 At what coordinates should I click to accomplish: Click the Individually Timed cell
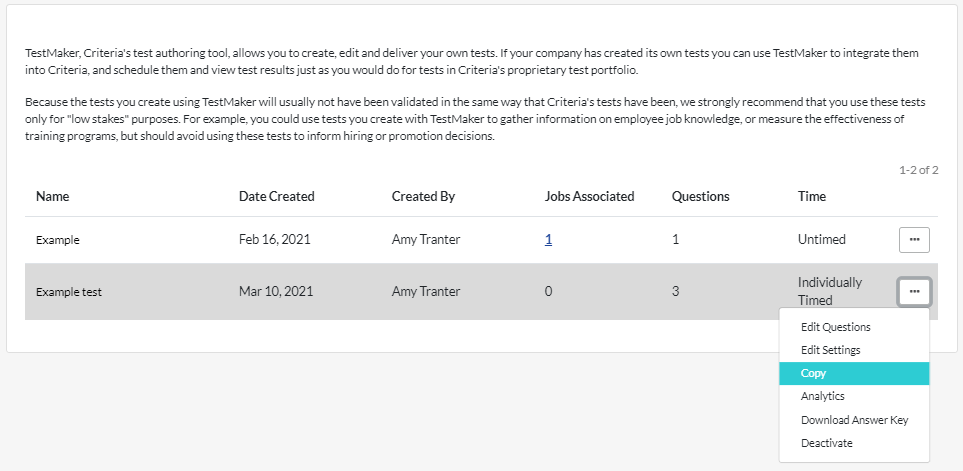pyautogui.click(x=829, y=291)
